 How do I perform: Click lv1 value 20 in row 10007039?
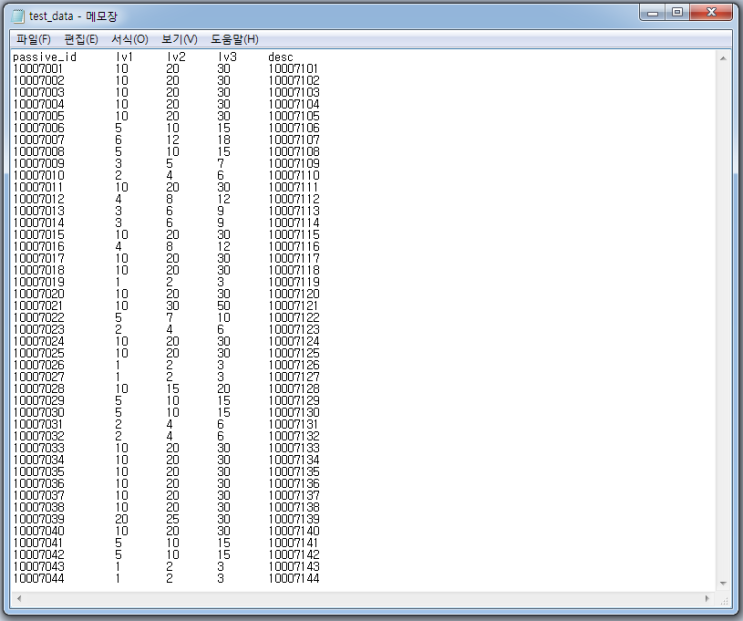[x=121, y=519]
